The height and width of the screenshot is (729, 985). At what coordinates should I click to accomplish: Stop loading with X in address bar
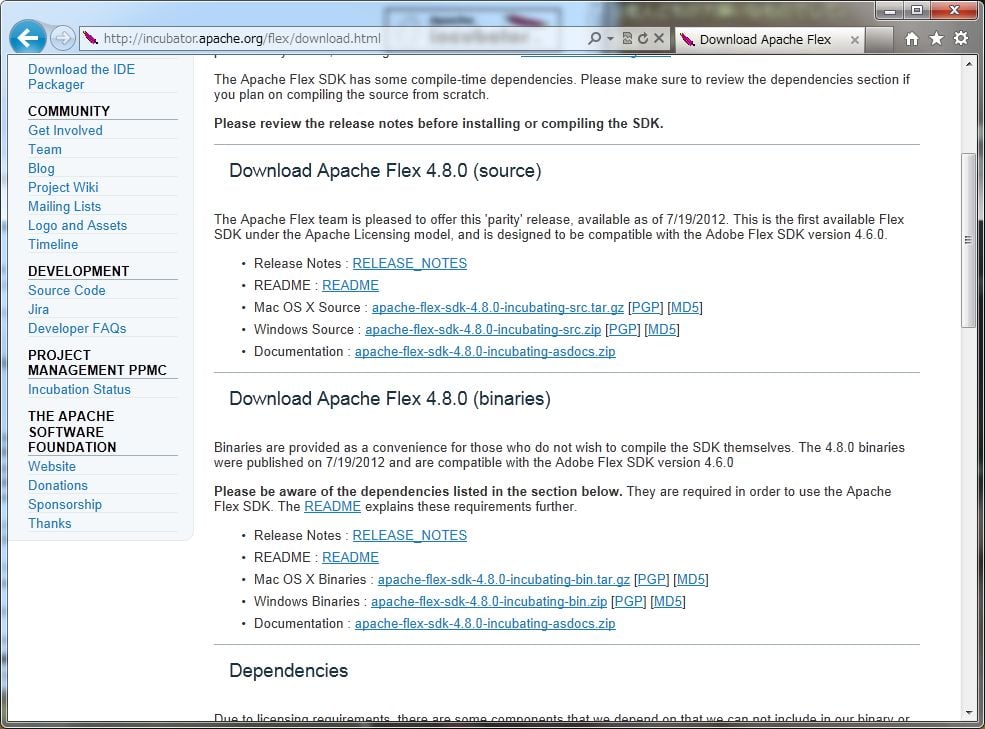pyautogui.click(x=658, y=38)
